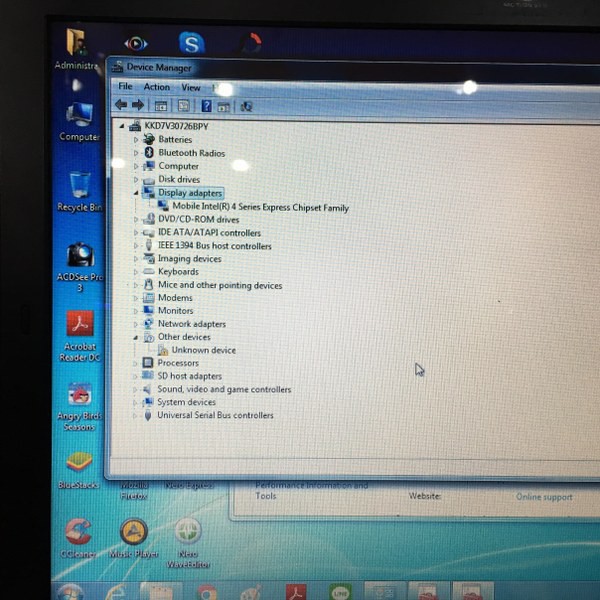
Task: Click the Scan for hardware changes icon
Action: 246,107
